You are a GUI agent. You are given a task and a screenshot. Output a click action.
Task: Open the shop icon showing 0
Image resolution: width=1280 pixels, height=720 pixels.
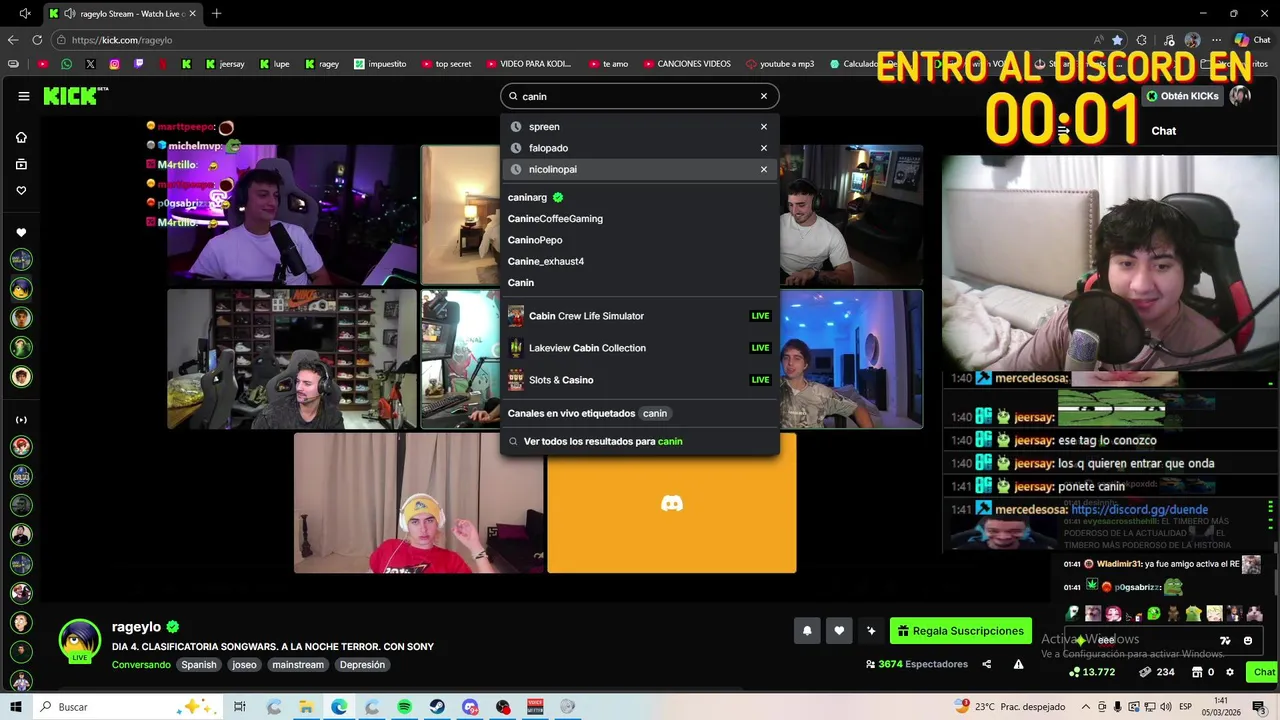(1201, 672)
